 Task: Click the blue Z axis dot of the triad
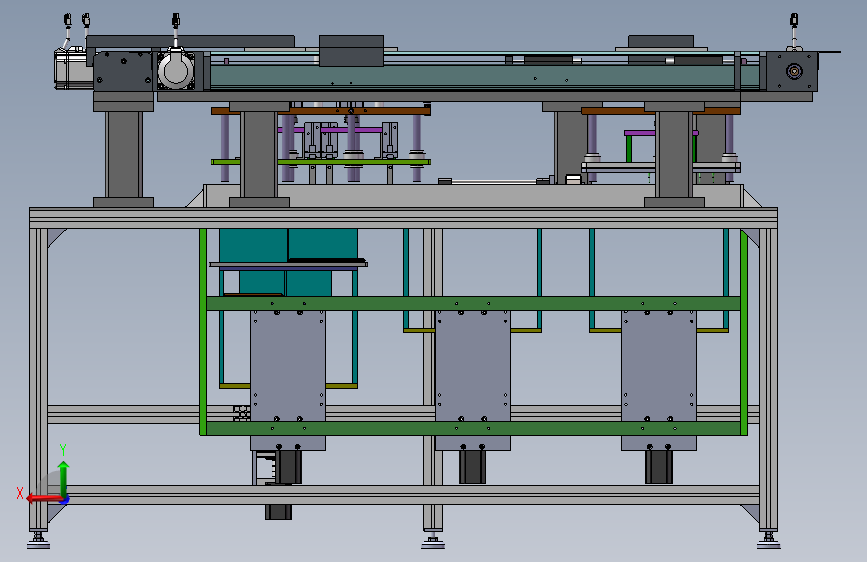coord(65,500)
